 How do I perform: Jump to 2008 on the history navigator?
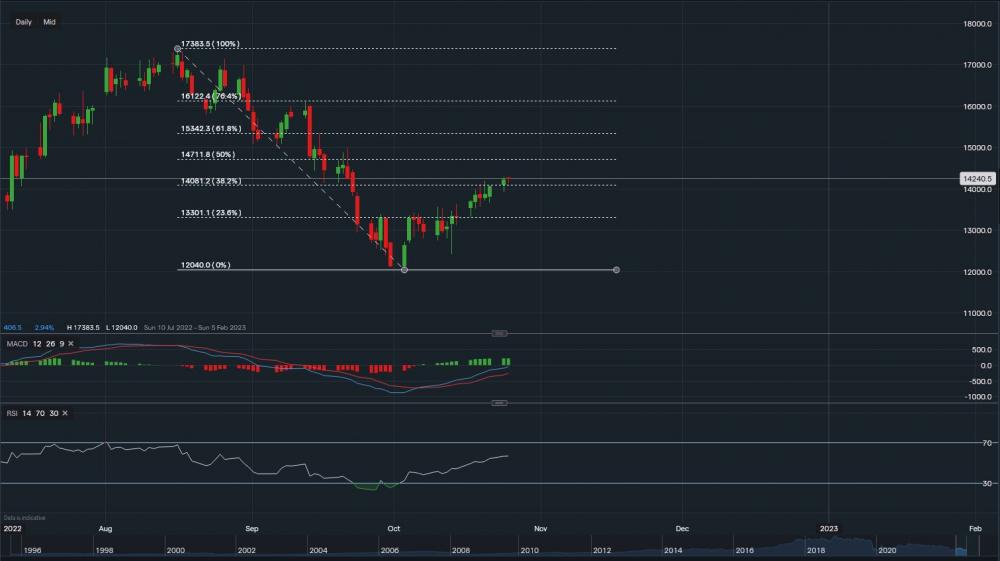click(460, 550)
